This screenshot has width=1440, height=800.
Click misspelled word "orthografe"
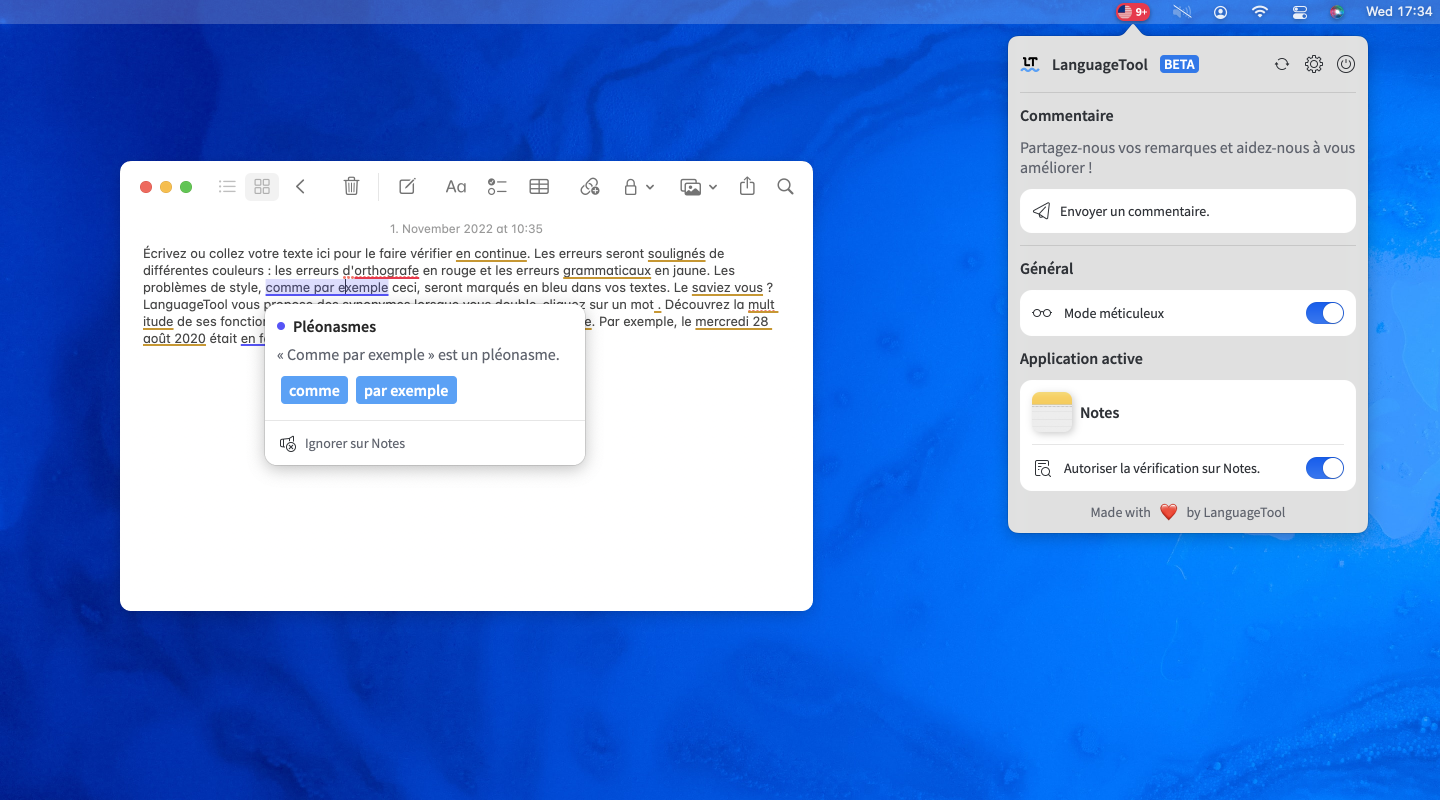pos(386,271)
